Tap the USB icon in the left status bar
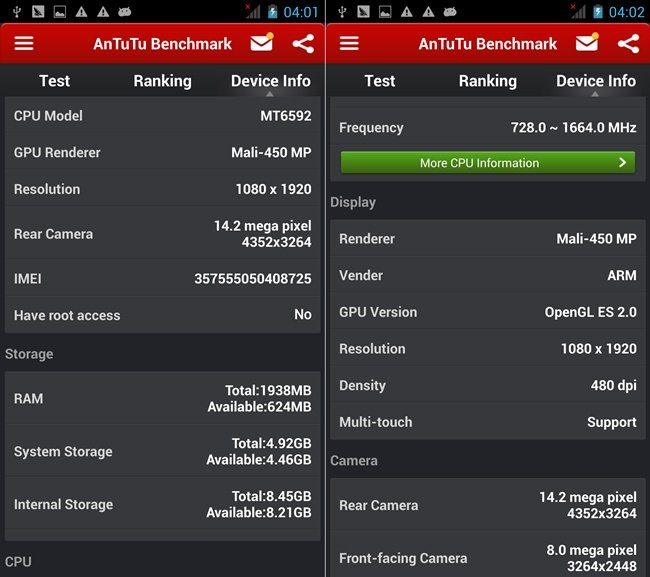 click(17, 12)
